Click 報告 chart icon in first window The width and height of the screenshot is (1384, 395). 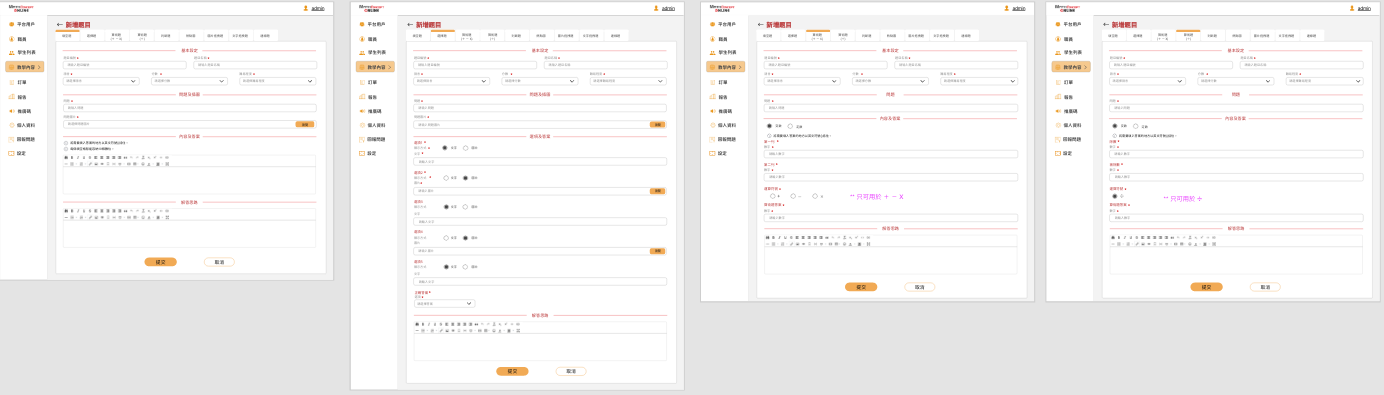point(12,97)
